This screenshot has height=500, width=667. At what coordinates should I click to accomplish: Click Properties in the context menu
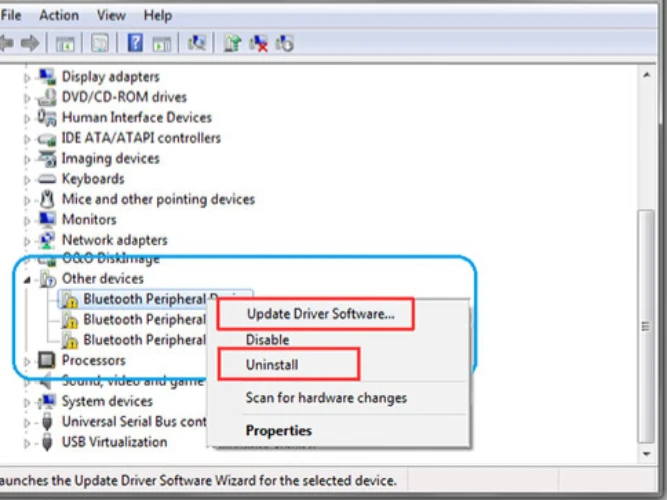click(x=279, y=431)
